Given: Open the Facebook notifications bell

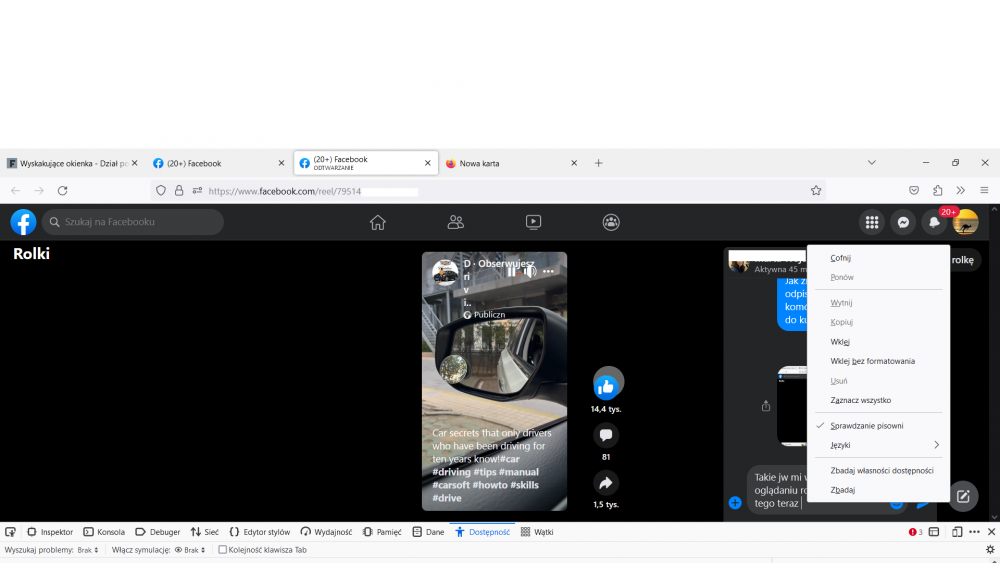Looking at the screenshot, I should click(x=934, y=222).
